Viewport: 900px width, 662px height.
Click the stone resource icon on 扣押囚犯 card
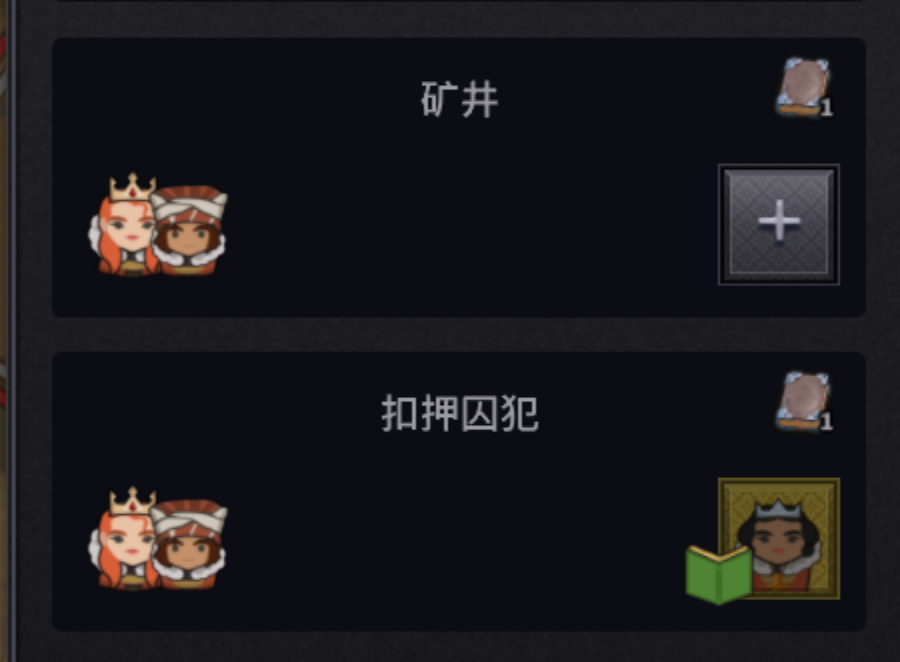point(804,401)
